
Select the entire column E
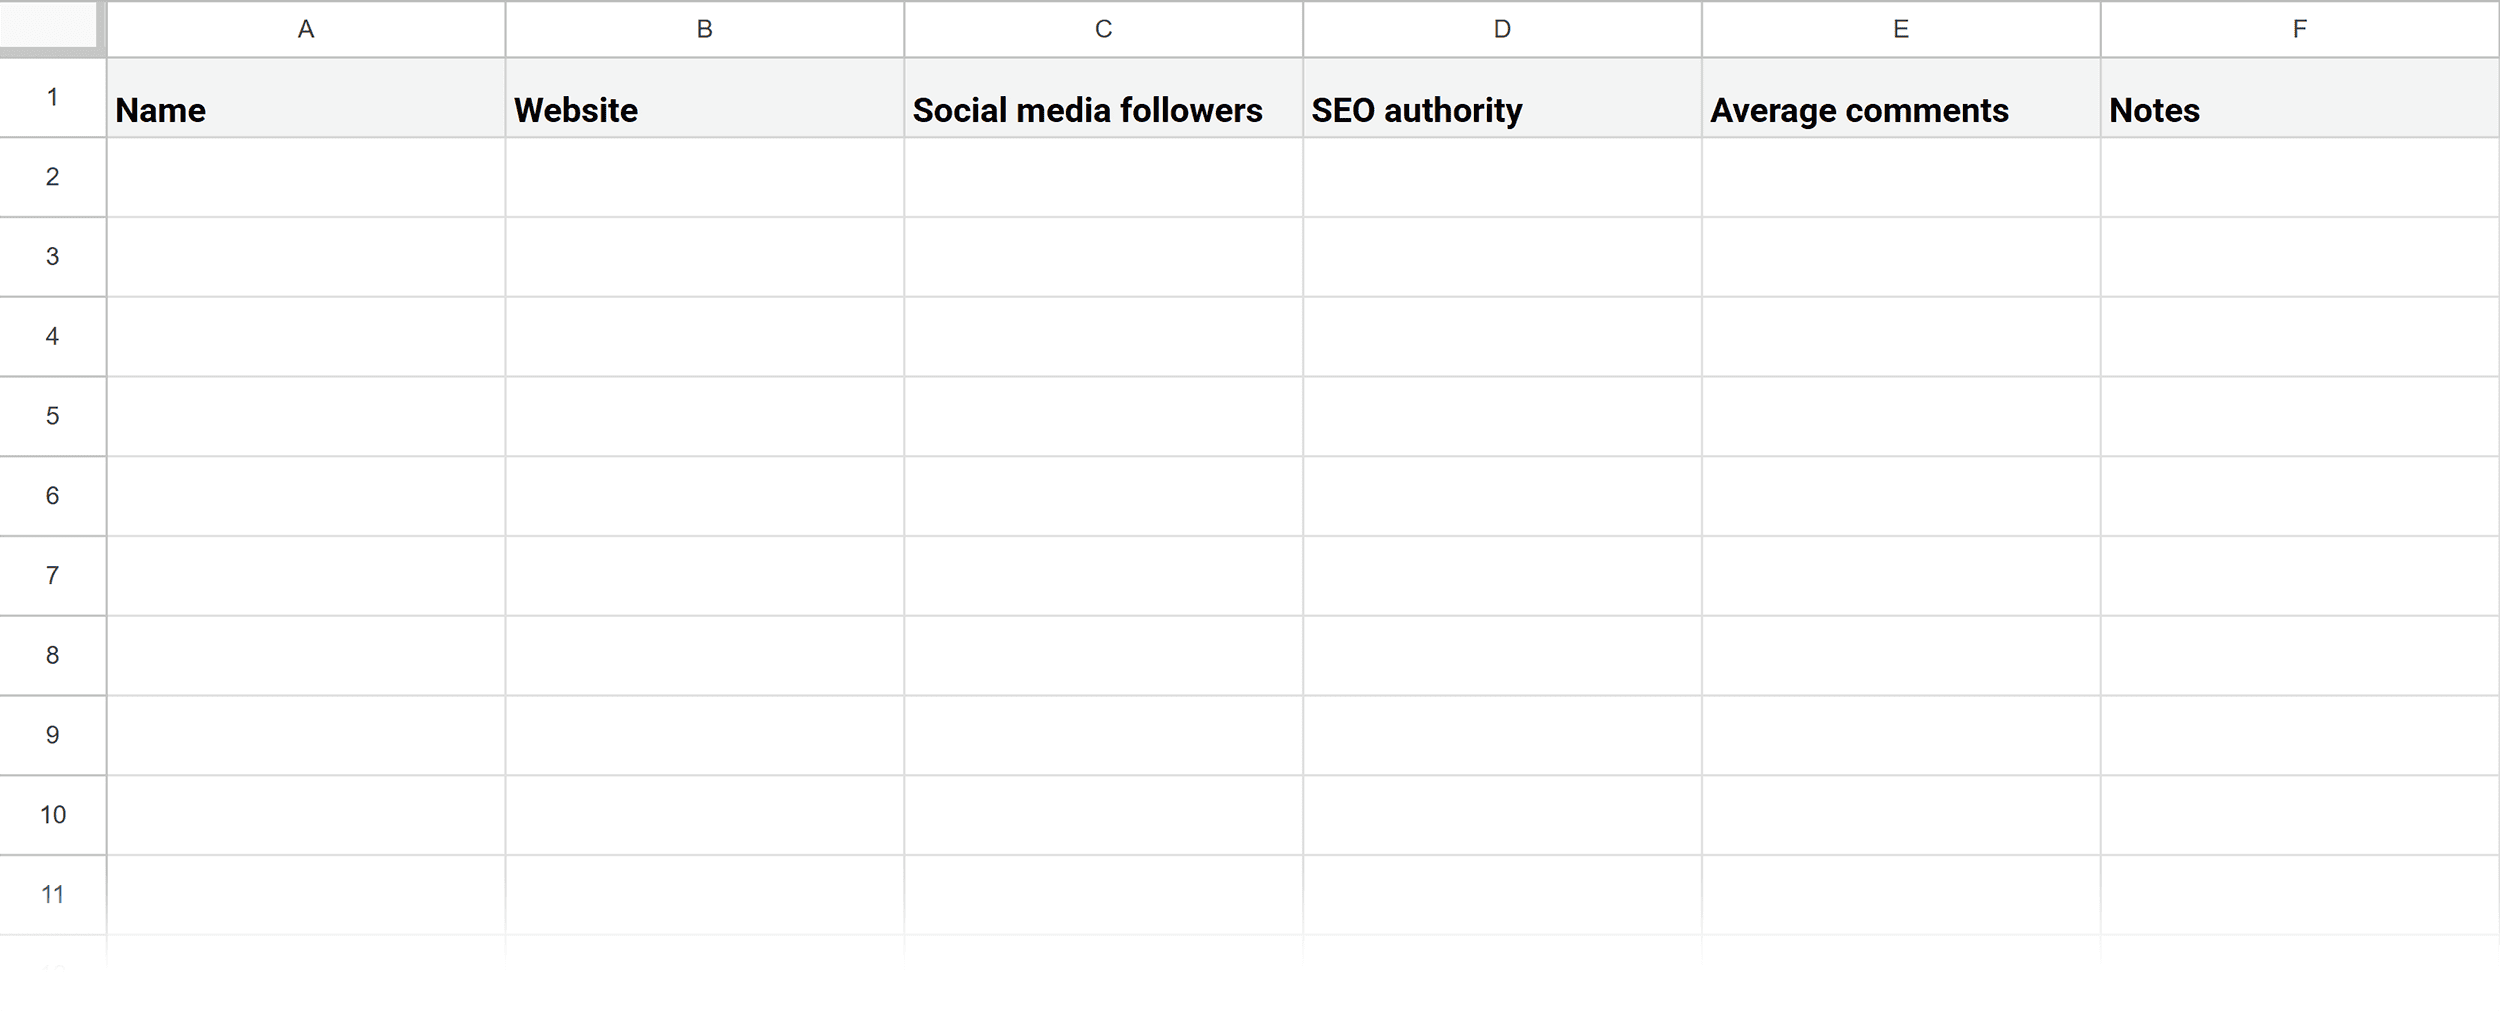pyautogui.click(x=1898, y=28)
